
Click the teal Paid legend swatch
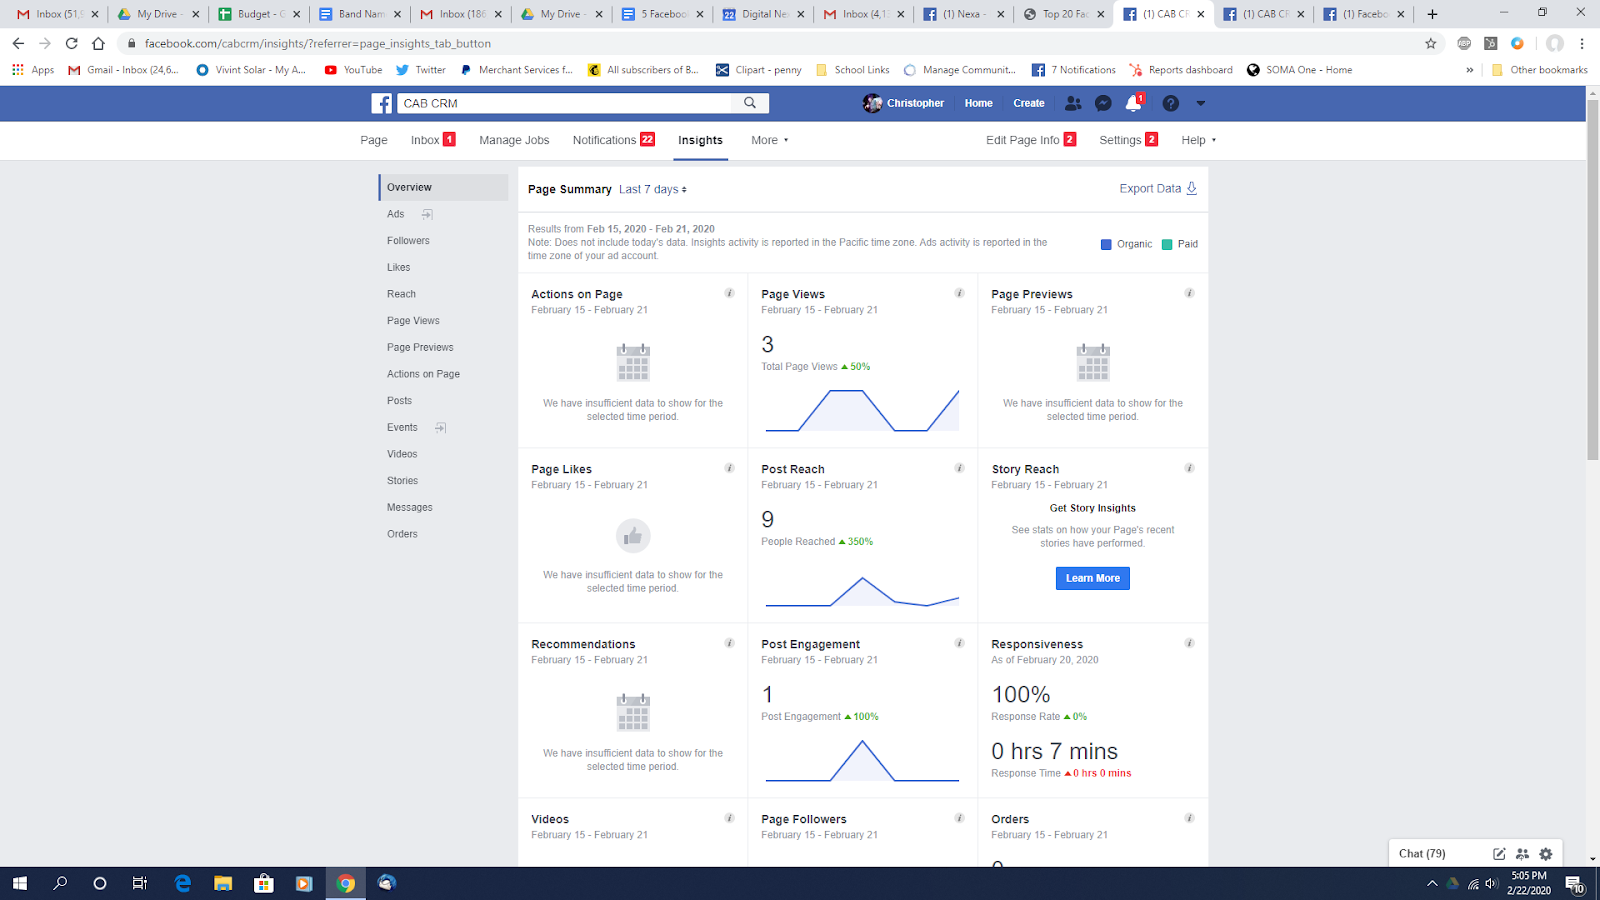(1167, 244)
